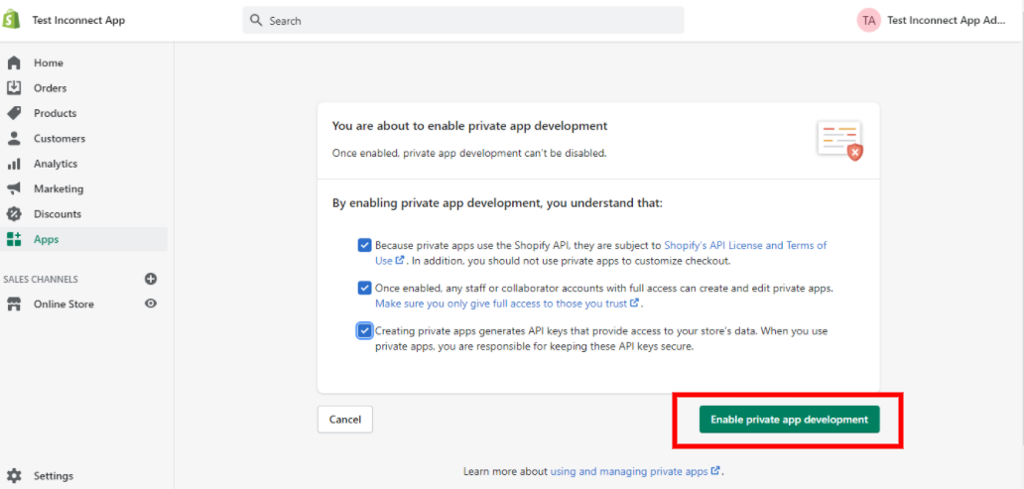1024x489 pixels.
Task: Click 'You are about to enable' heading
Action: pos(470,125)
